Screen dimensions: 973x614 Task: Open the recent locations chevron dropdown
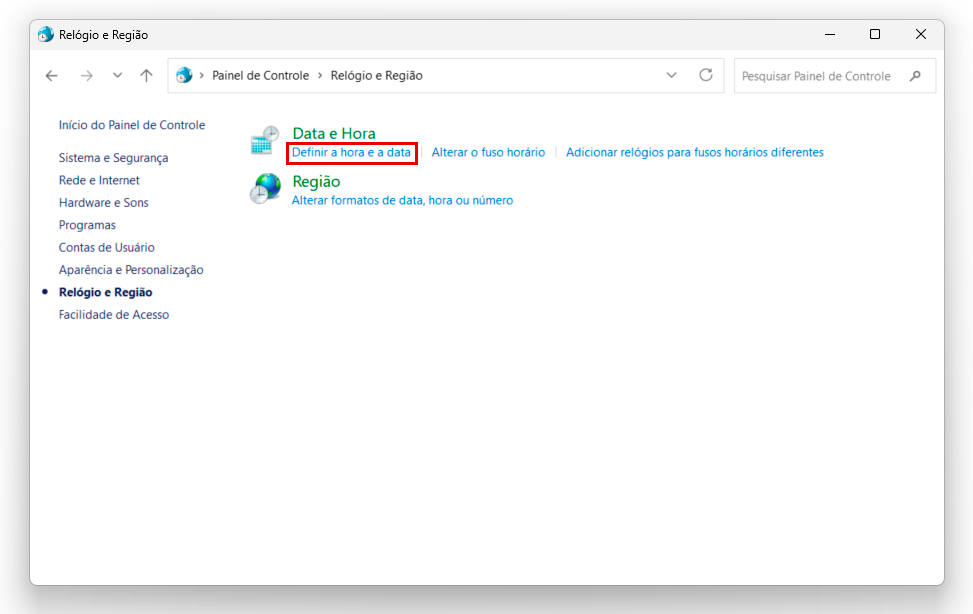(x=117, y=76)
